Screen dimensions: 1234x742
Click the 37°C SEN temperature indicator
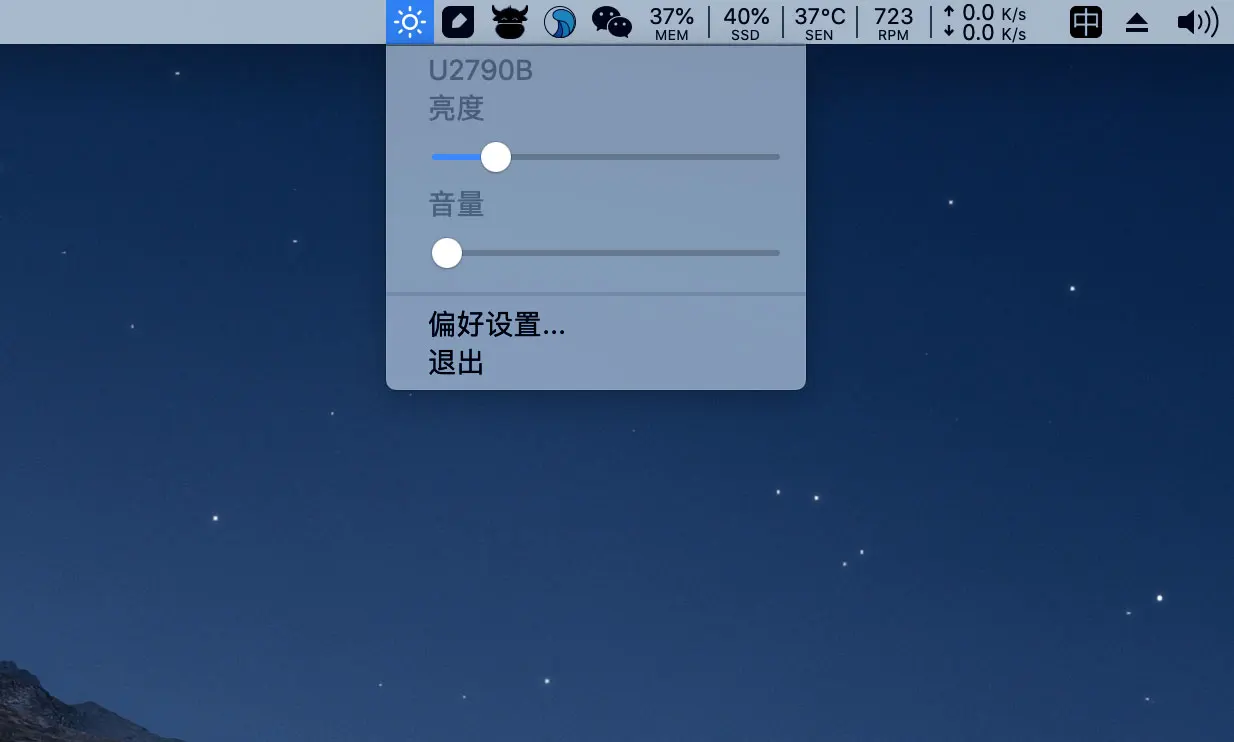click(819, 23)
